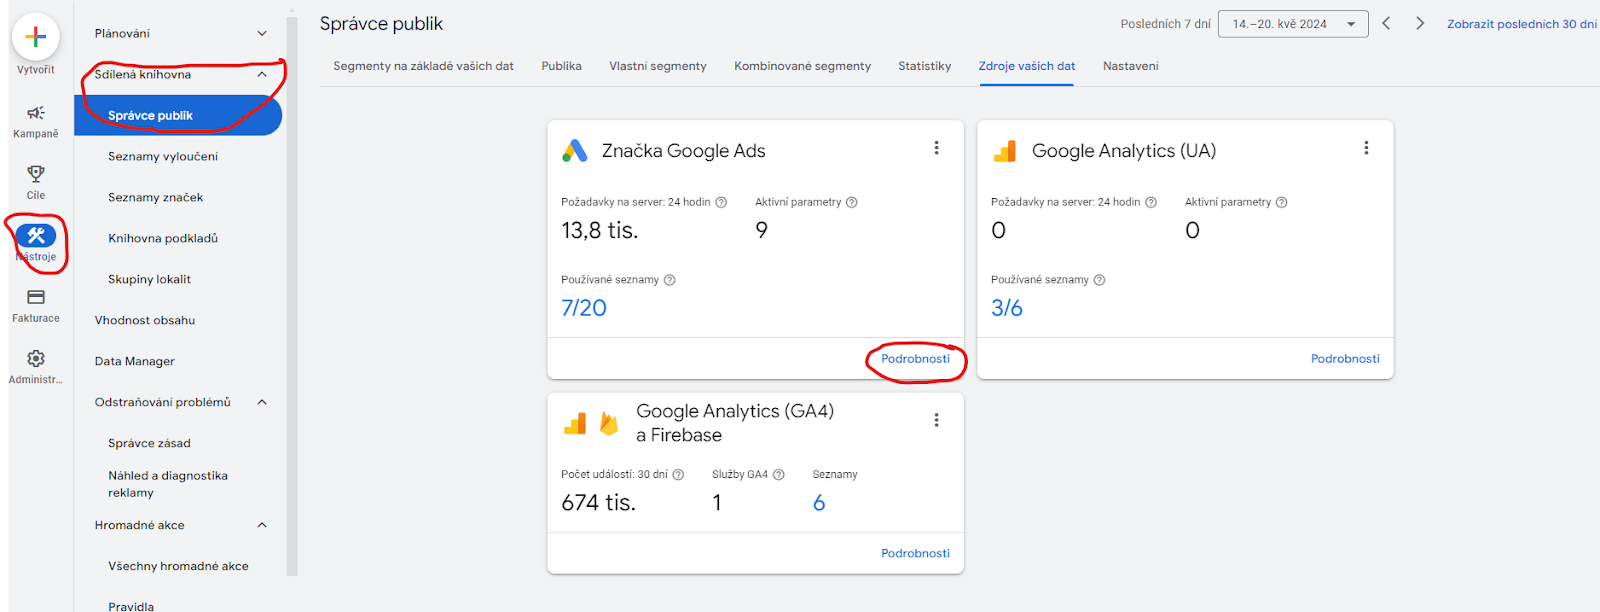
Task: Open Google Analytics (GA4) card three-dot menu
Action: click(937, 420)
